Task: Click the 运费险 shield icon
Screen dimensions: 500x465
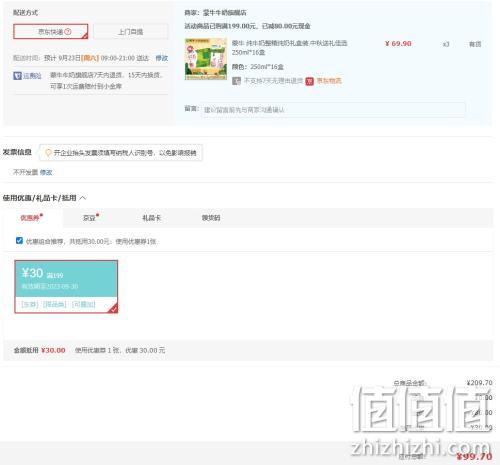Action: pos(17,76)
